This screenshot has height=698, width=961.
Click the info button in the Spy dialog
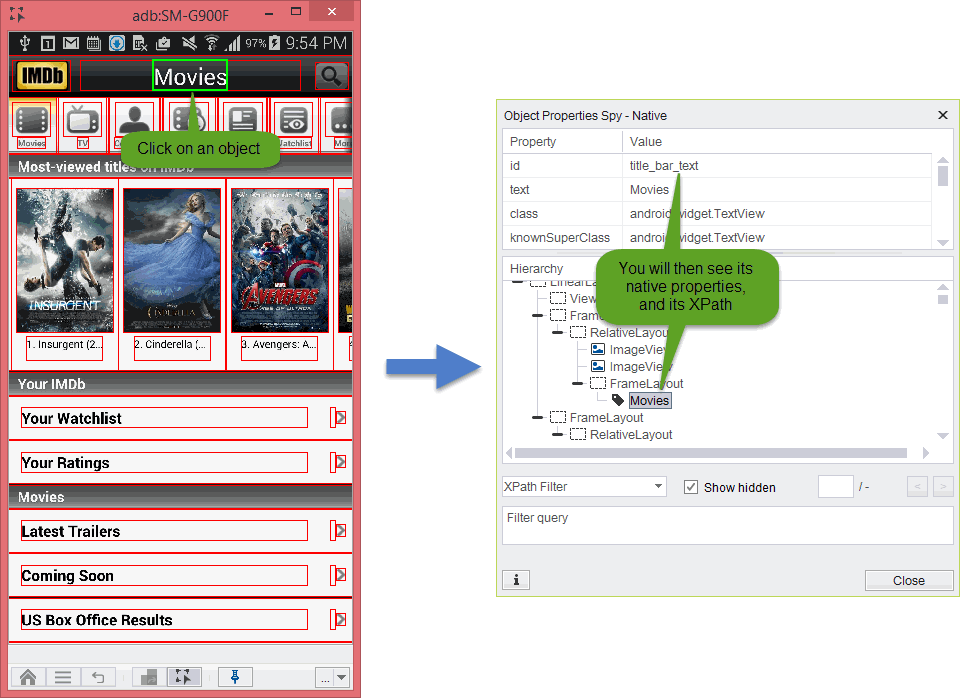[516, 580]
